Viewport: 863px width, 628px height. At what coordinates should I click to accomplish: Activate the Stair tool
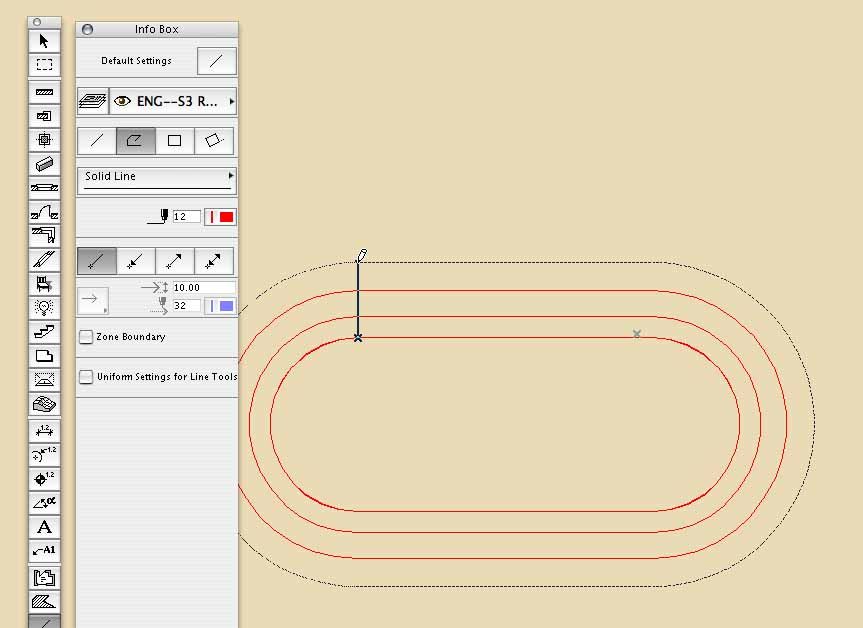pos(44,331)
